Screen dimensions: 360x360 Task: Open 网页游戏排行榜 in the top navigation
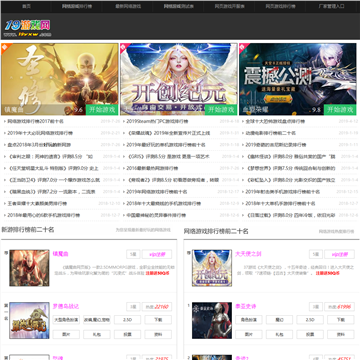tap(280, 6)
